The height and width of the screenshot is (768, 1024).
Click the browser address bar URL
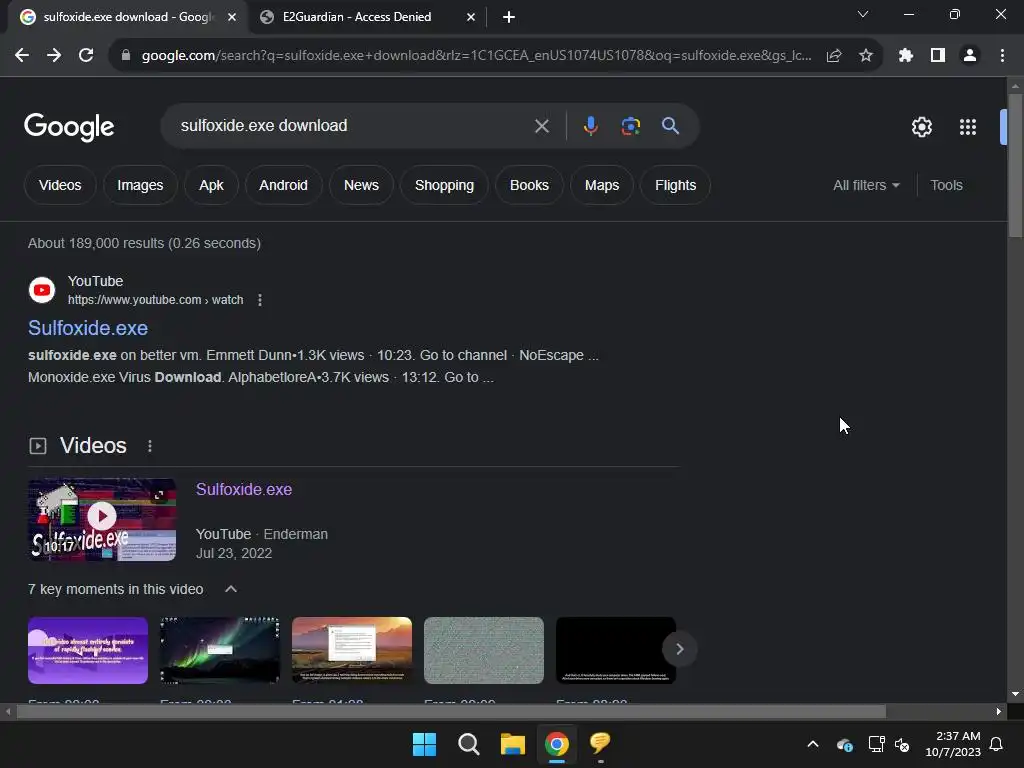[x=477, y=56]
